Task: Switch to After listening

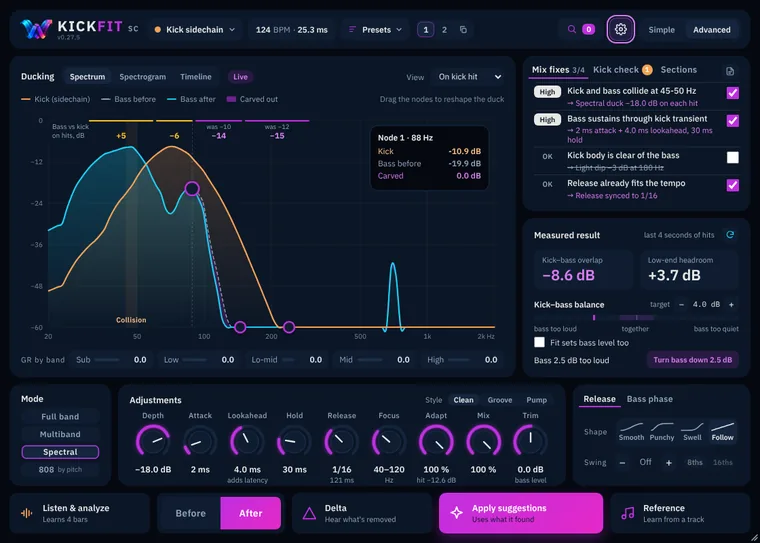Action: (x=251, y=513)
